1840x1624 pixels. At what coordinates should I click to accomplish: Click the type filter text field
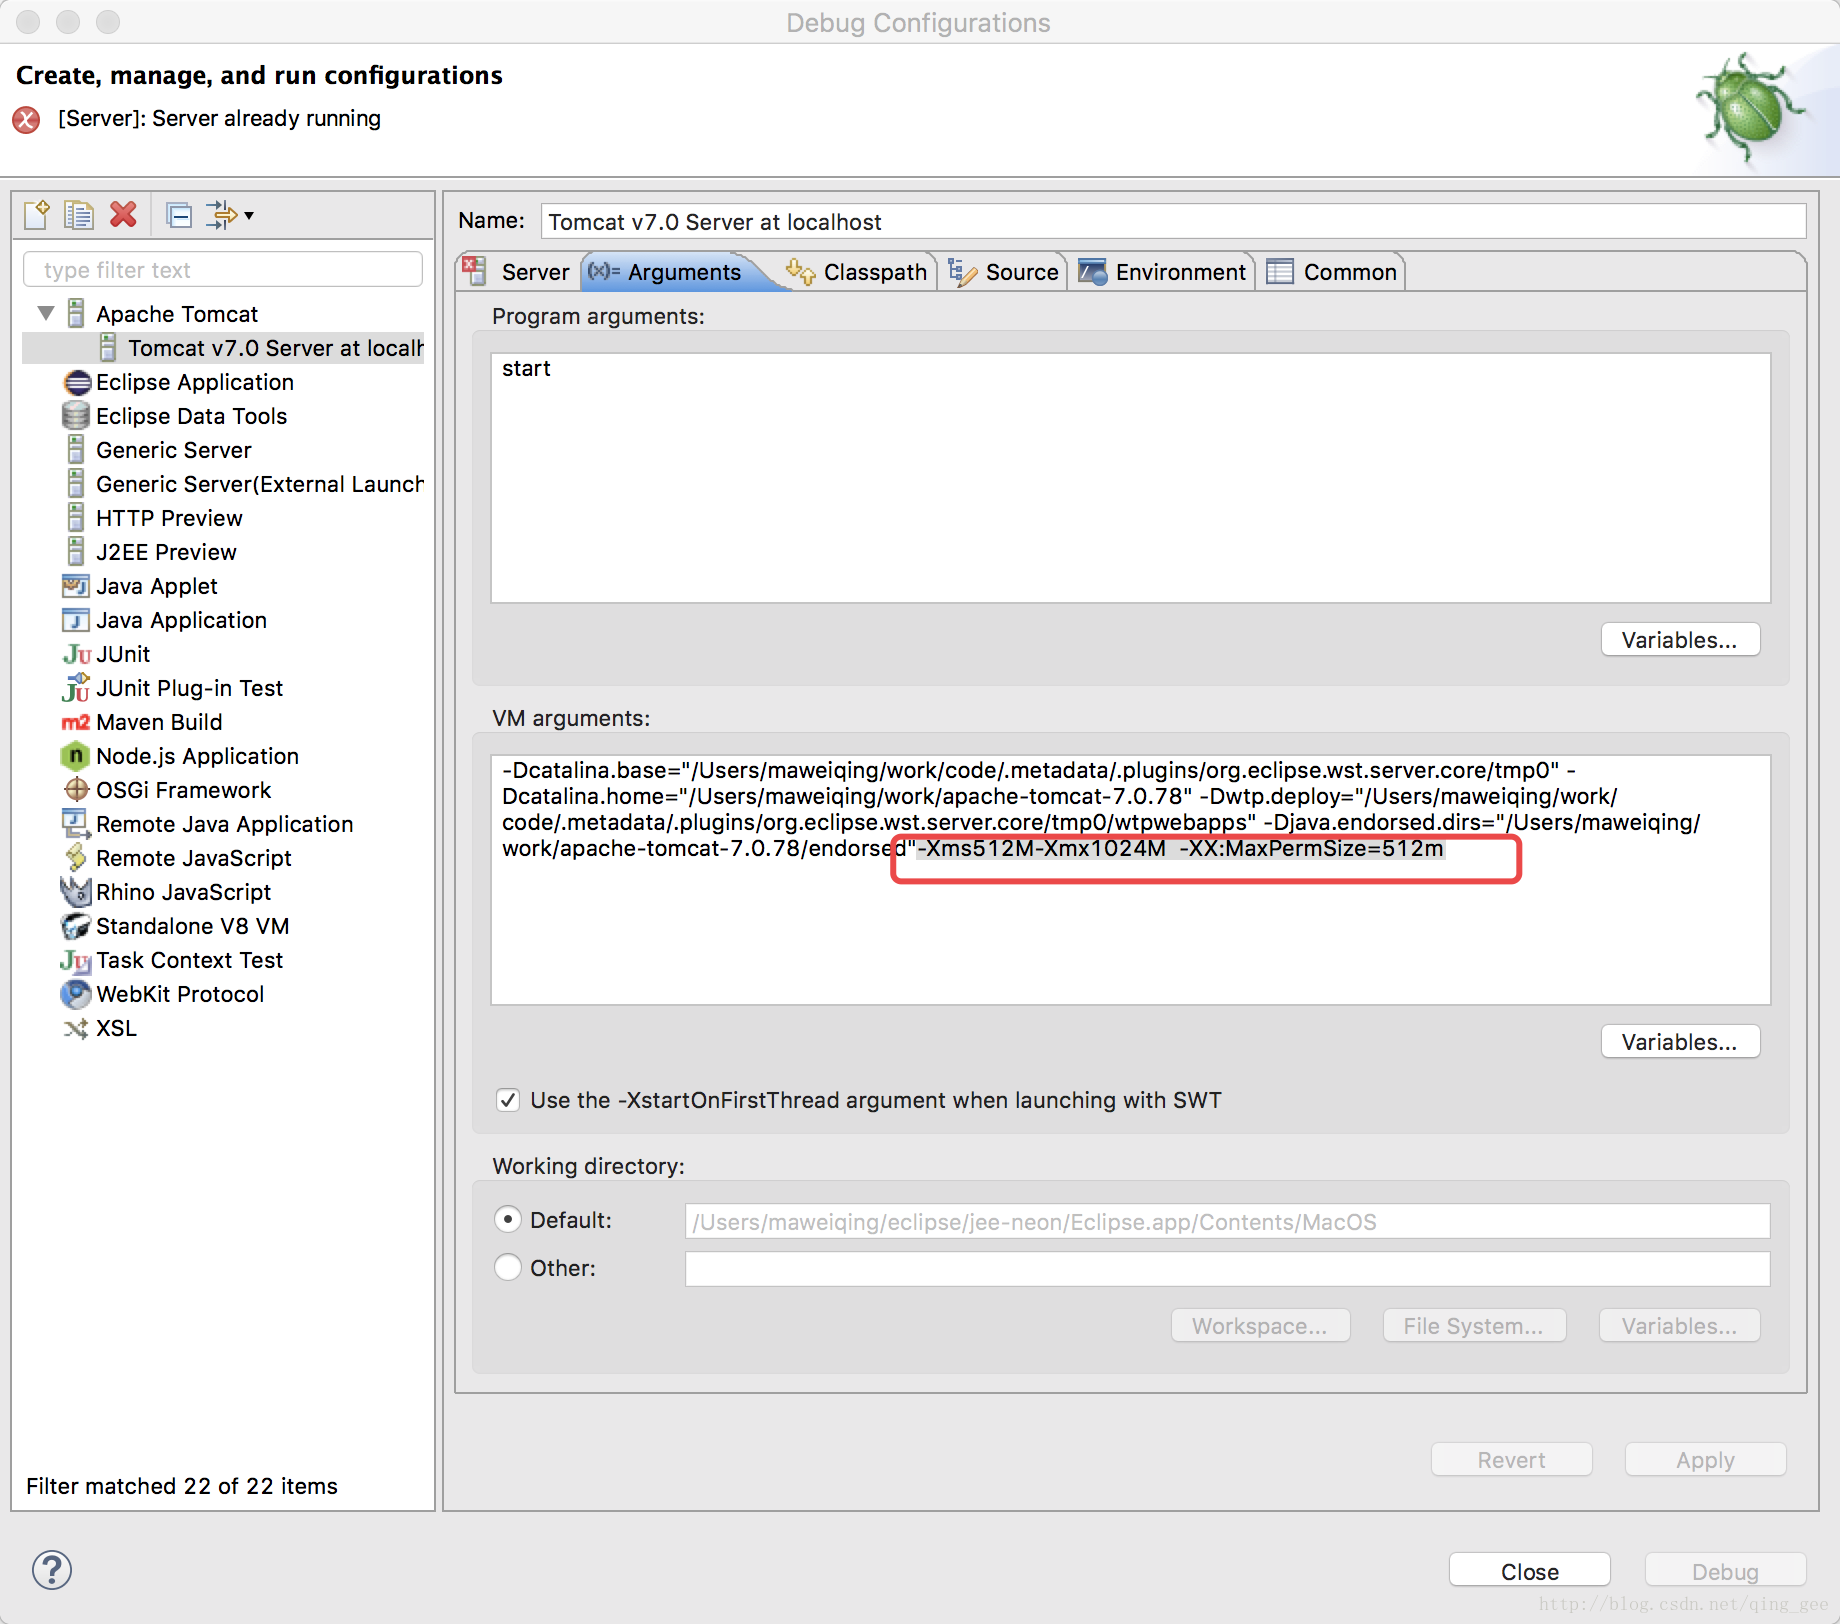pyautogui.click(x=223, y=270)
